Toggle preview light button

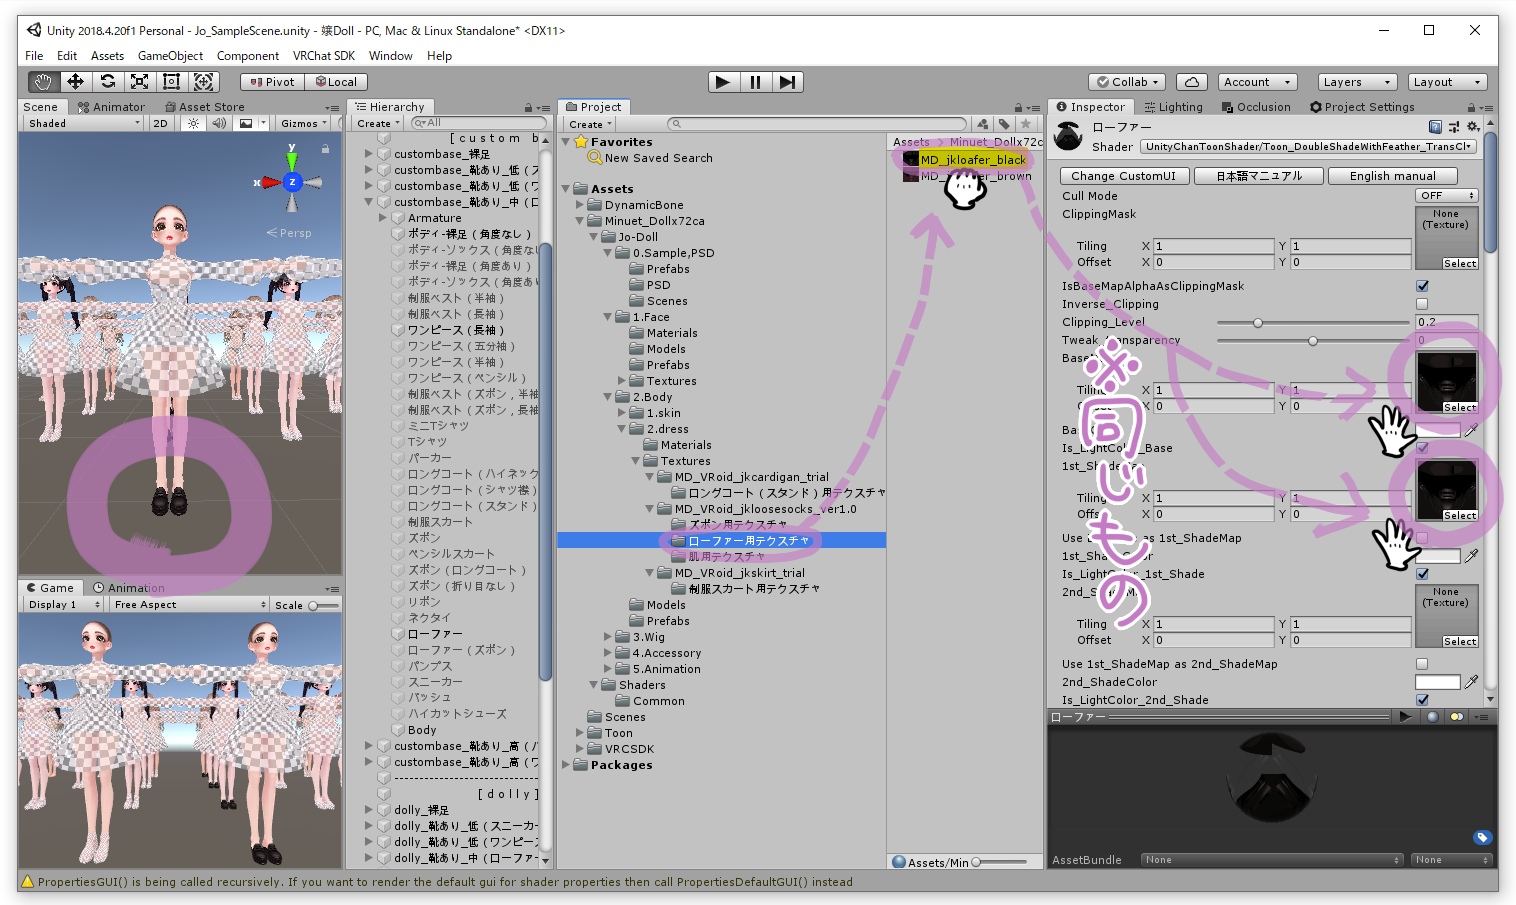point(1457,717)
